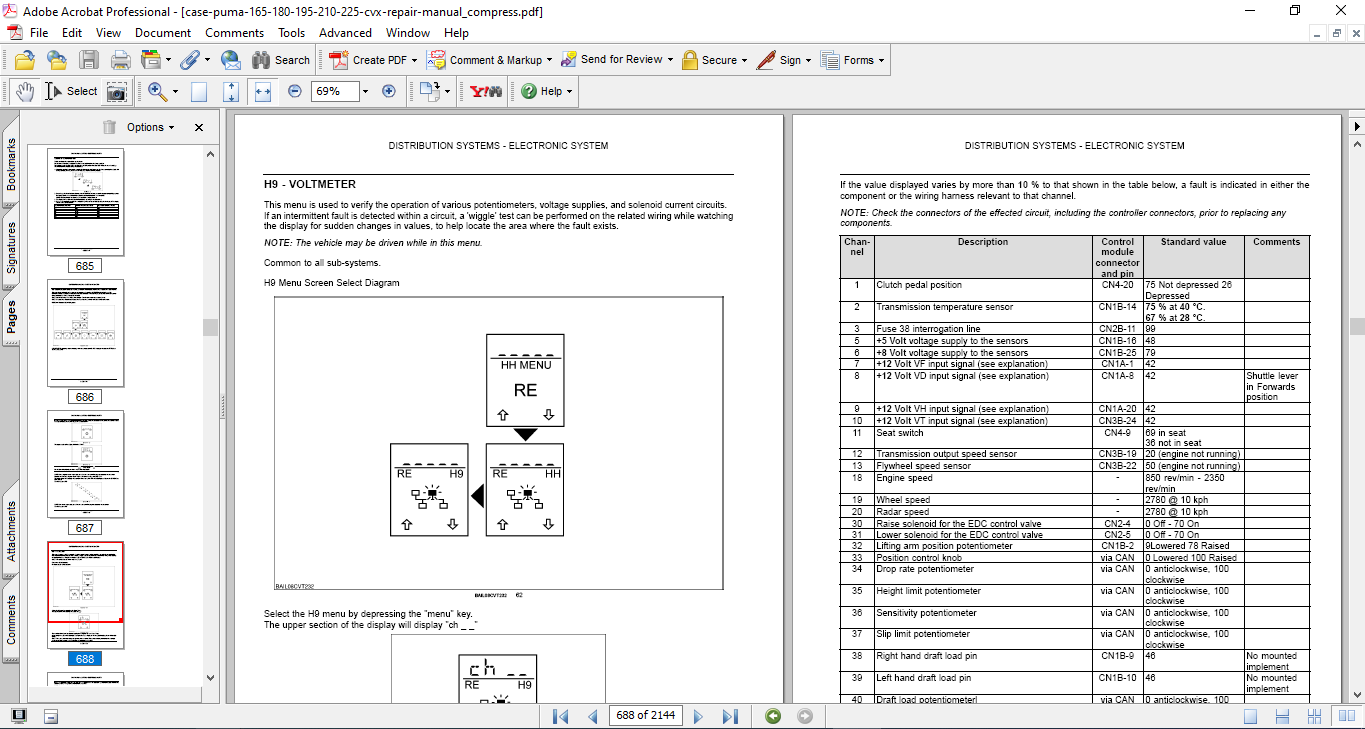Toggle Fit Width page view
Image resolution: width=1365 pixels, height=729 pixels.
263,91
